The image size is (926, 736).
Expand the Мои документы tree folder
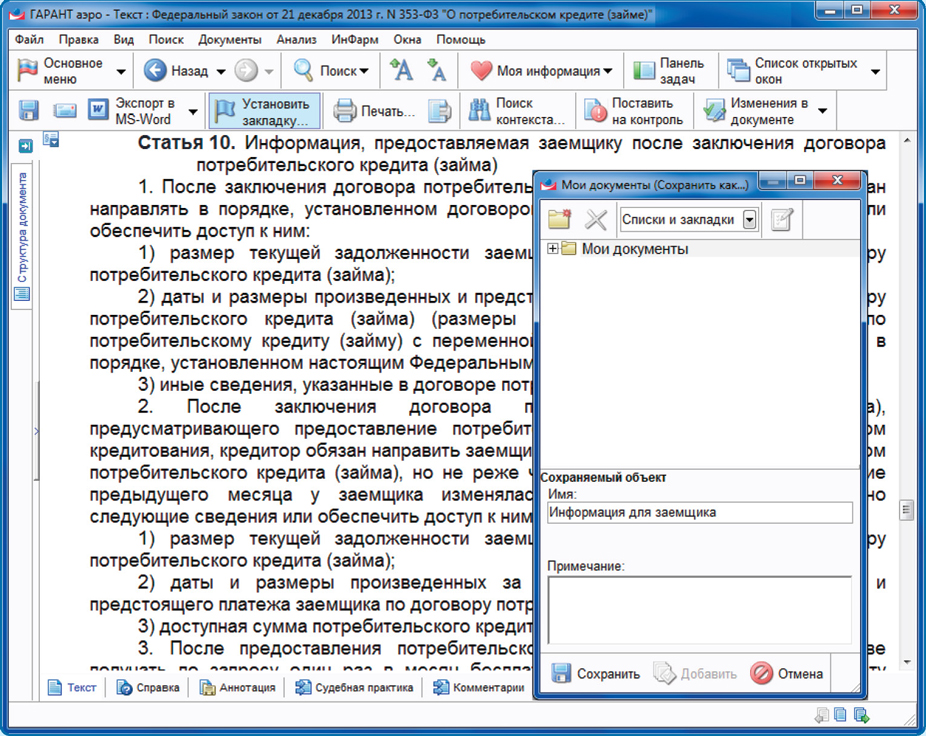pos(553,249)
